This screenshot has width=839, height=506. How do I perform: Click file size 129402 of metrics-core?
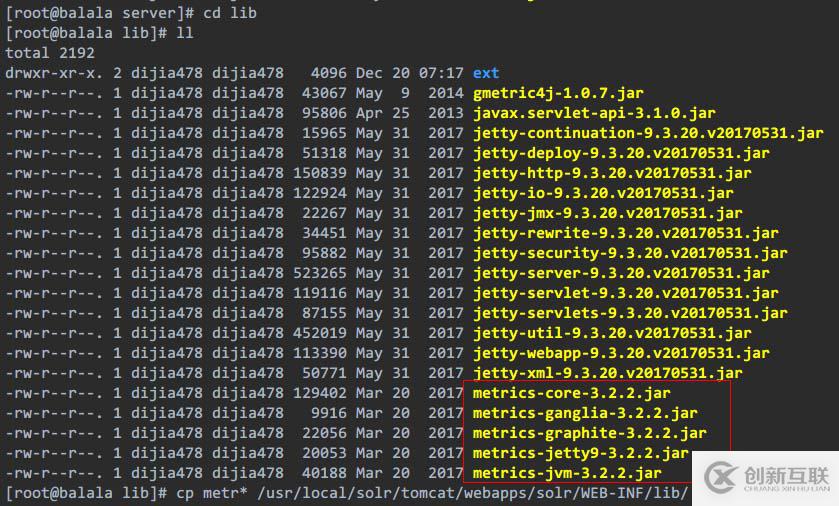click(x=319, y=393)
